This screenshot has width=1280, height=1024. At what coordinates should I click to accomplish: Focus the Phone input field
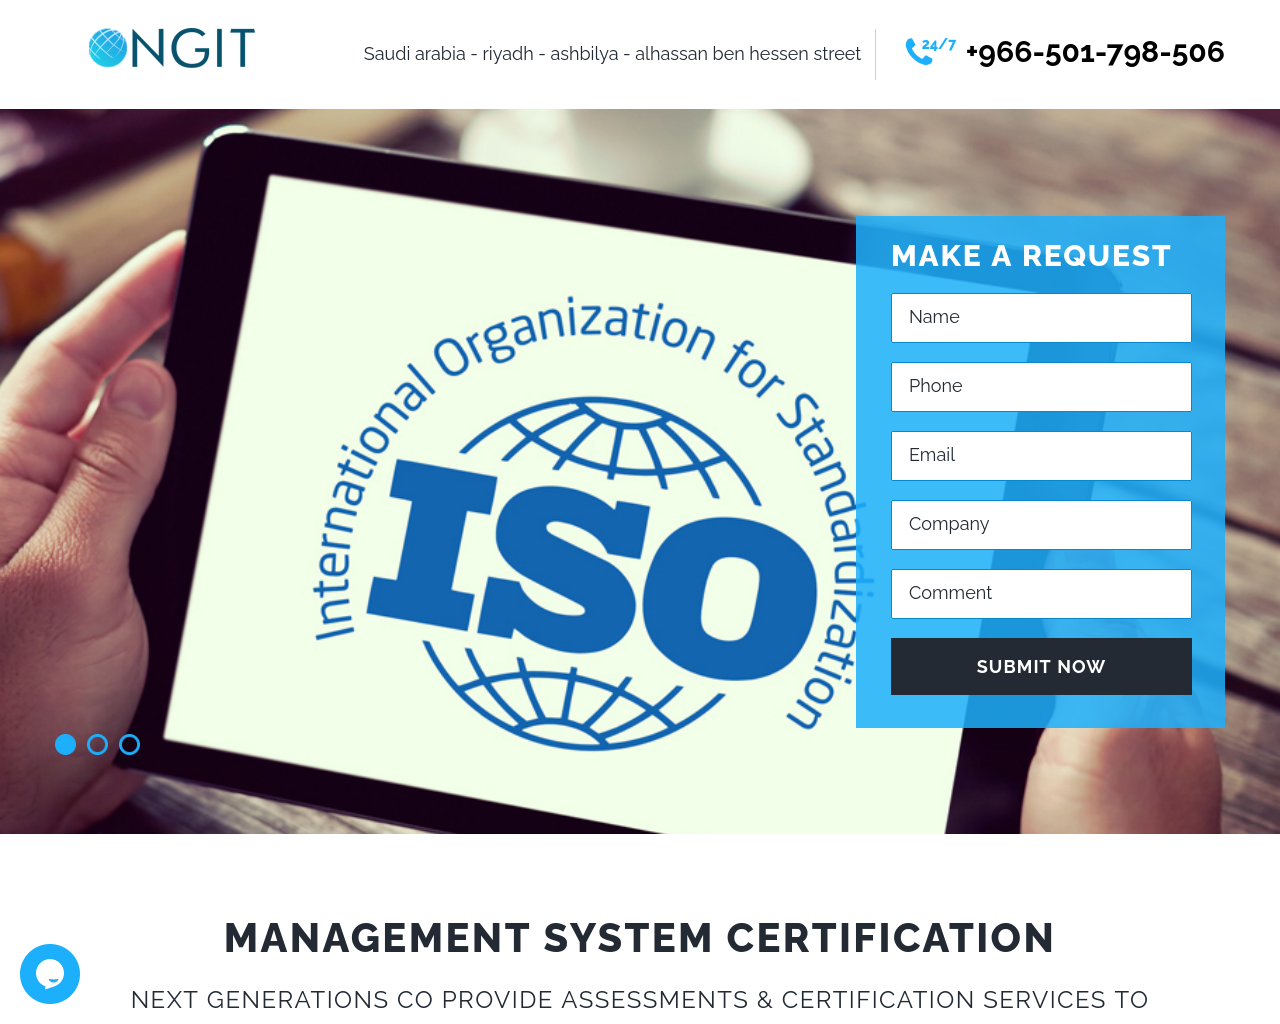[1041, 387]
